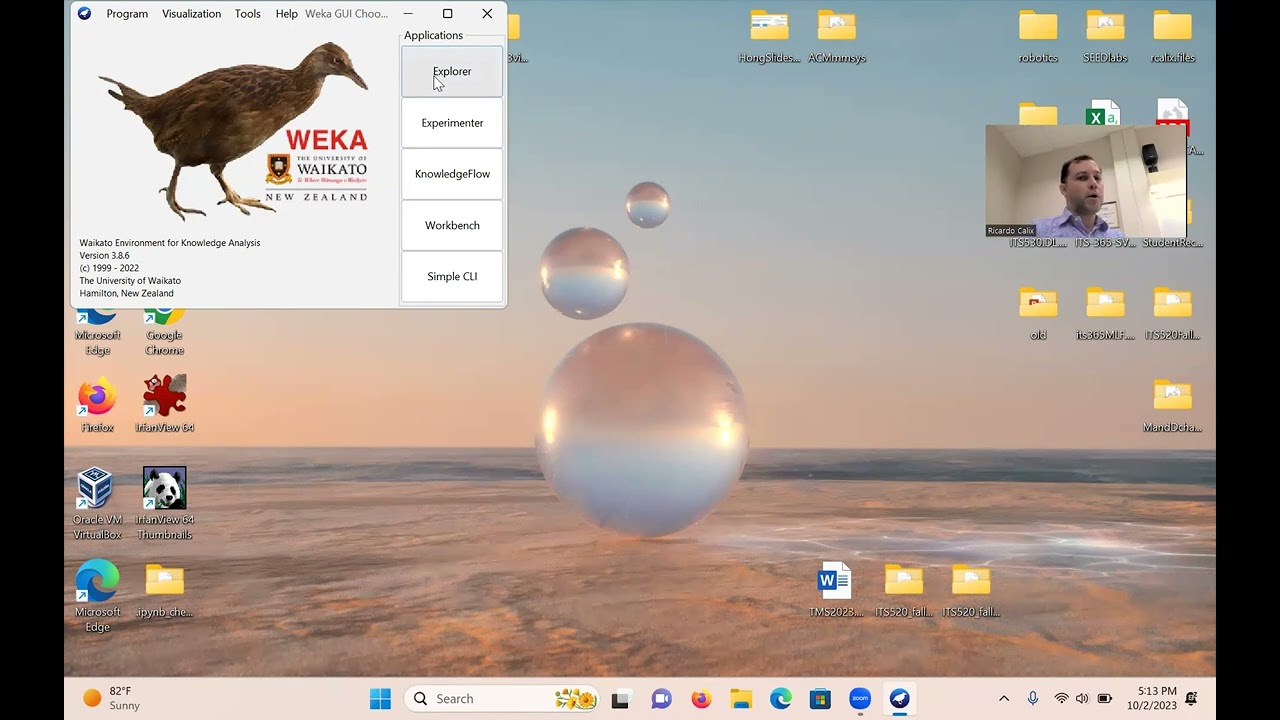Click the Ricardo Calix webcam video
The height and width of the screenshot is (720, 1280).
click(x=1085, y=181)
